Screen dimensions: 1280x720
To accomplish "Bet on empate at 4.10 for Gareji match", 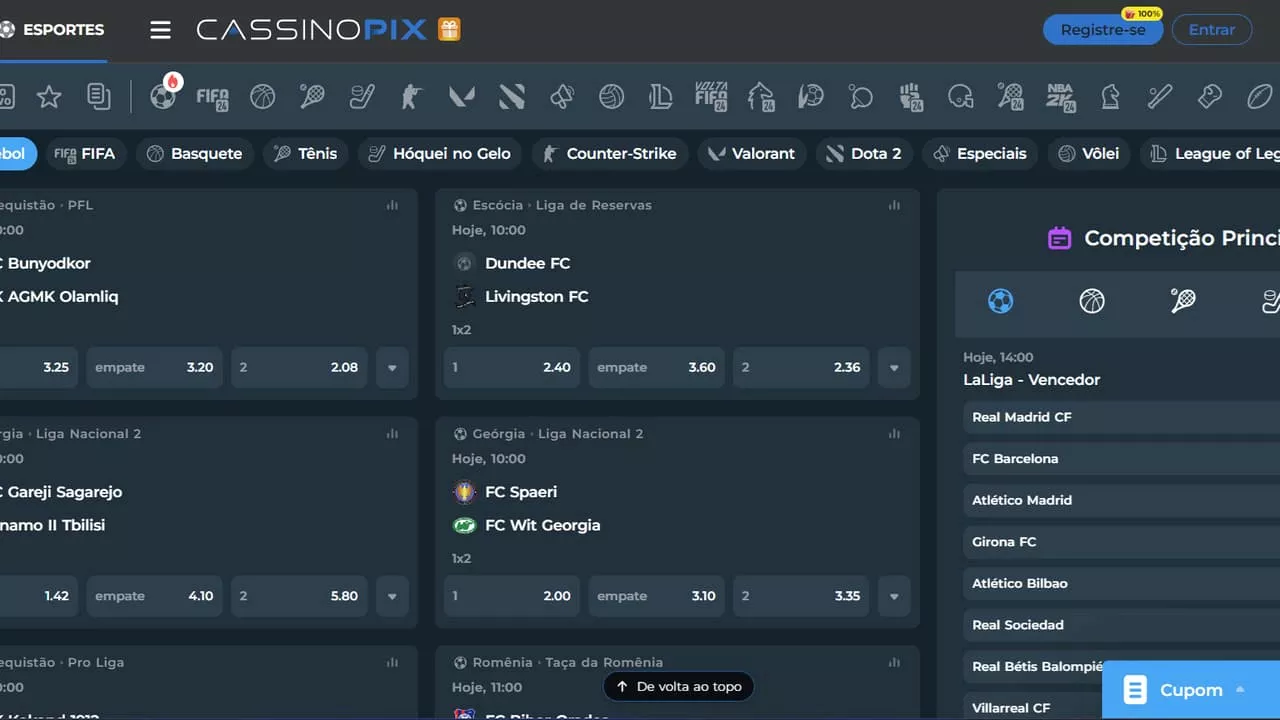I will pyautogui.click(x=155, y=596).
